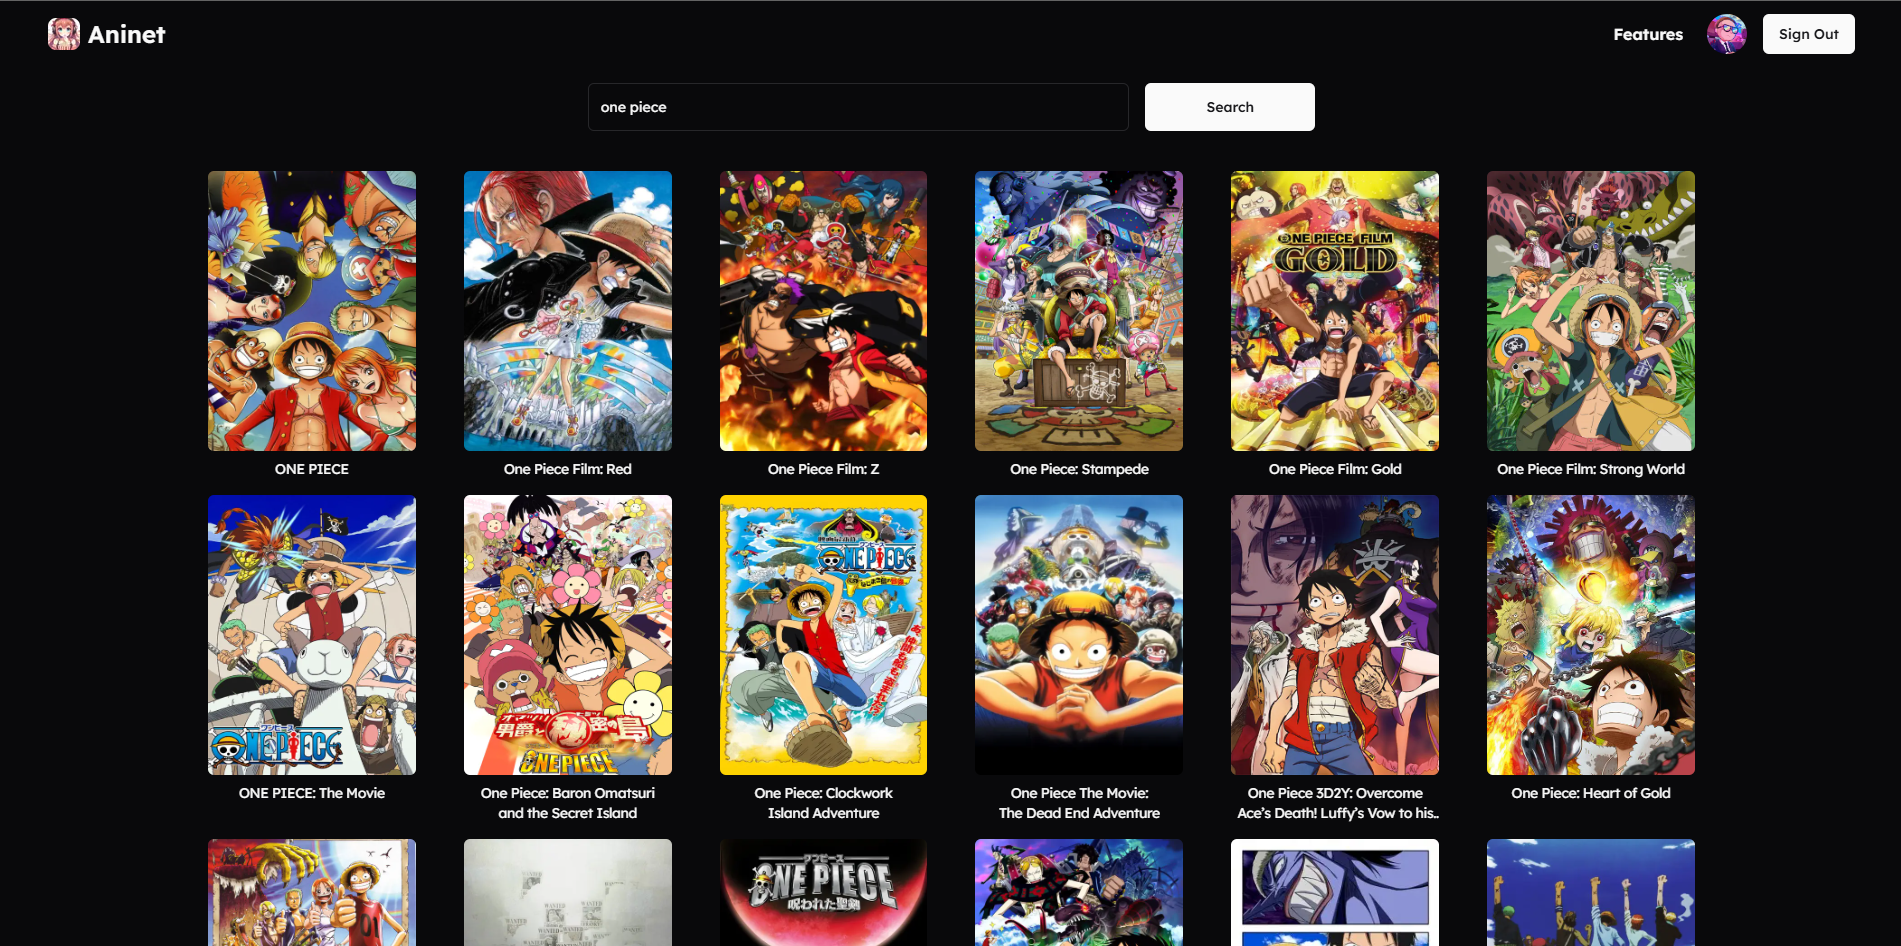Open the manga-panel style poster with white border

point(1335,892)
